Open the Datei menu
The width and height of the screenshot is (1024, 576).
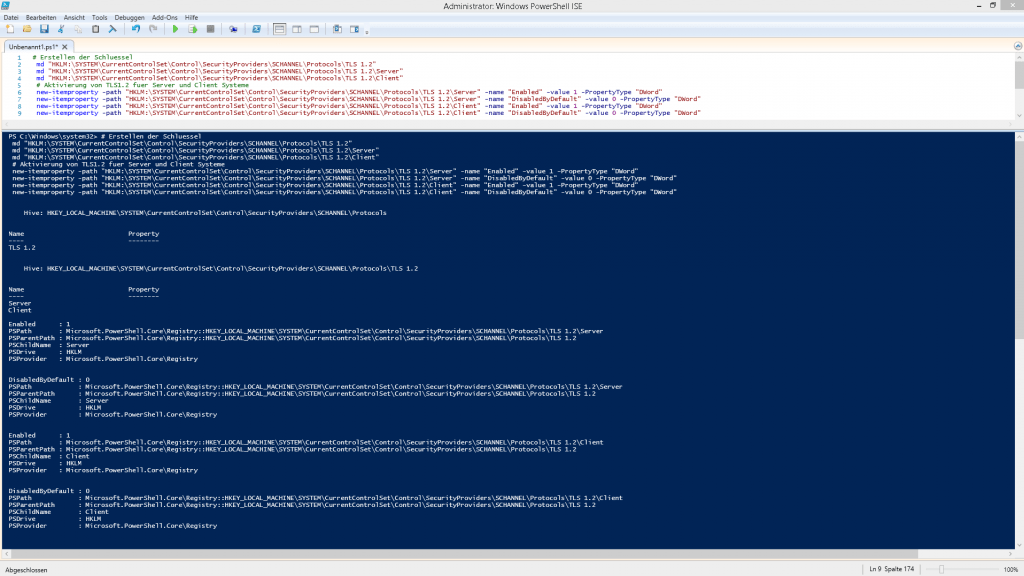[x=12, y=18]
